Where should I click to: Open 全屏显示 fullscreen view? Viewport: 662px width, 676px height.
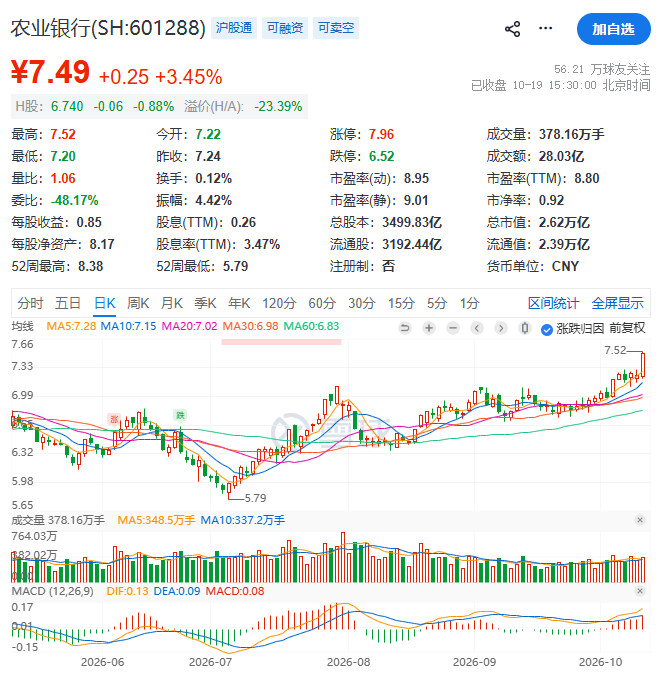point(617,303)
